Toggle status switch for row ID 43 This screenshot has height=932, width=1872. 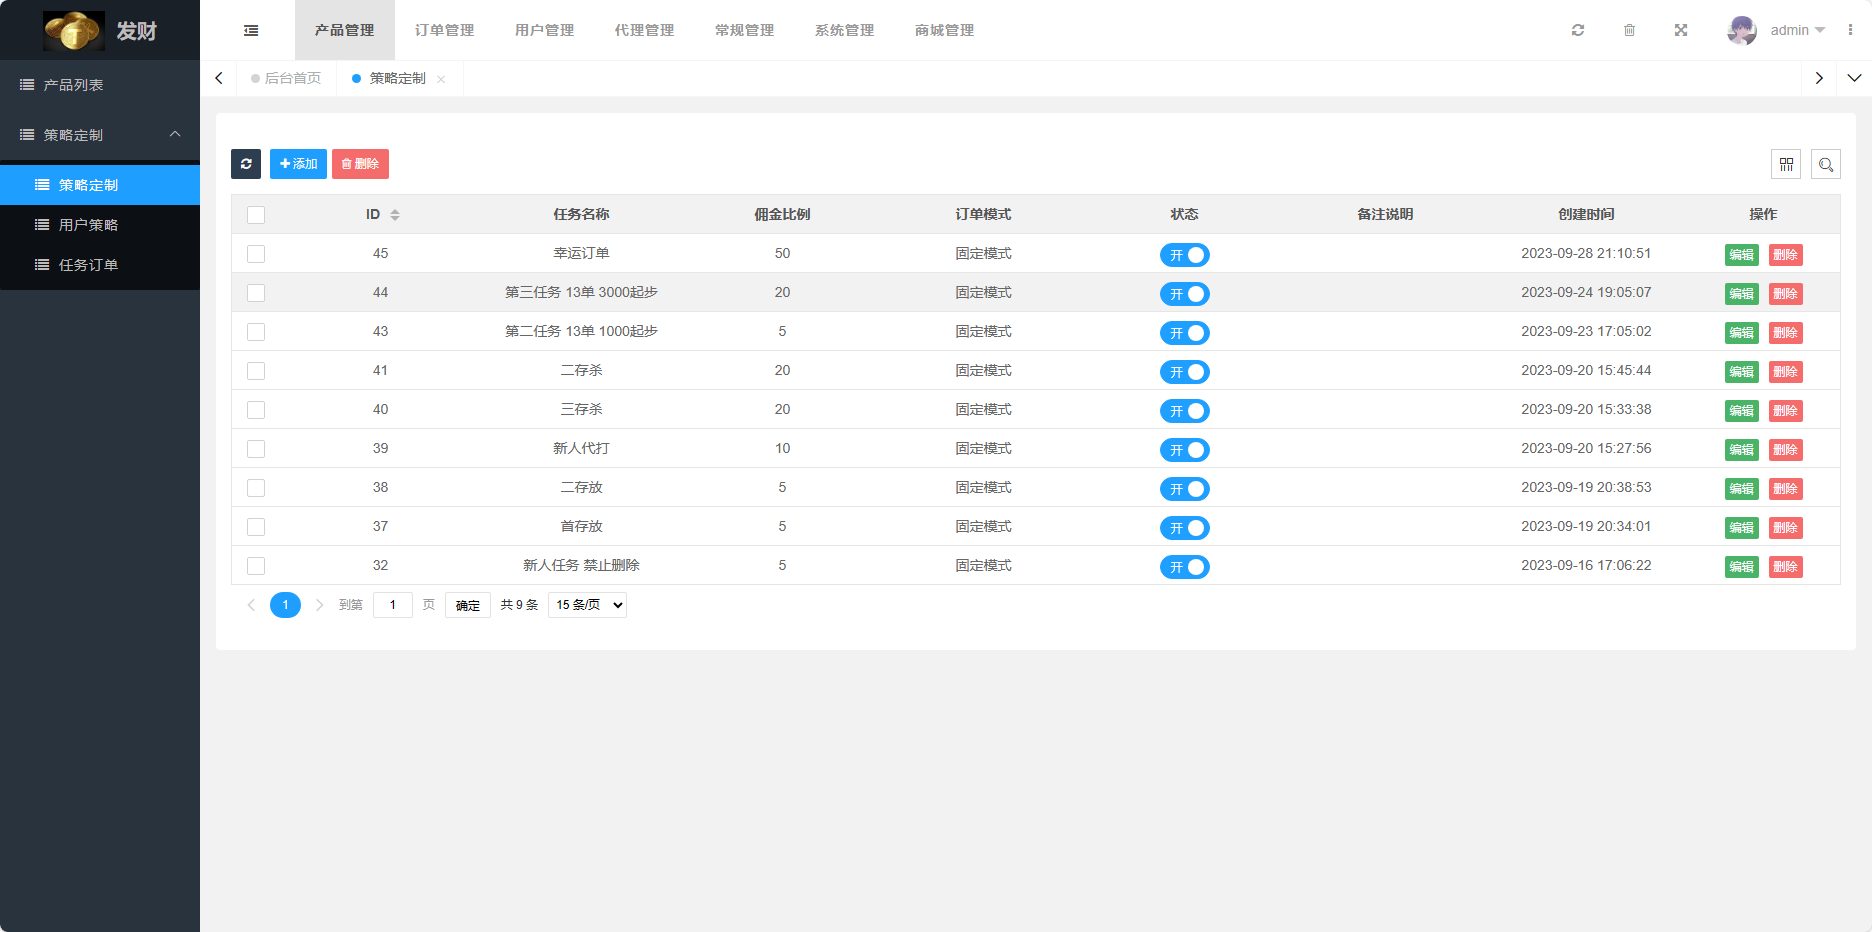click(1185, 333)
